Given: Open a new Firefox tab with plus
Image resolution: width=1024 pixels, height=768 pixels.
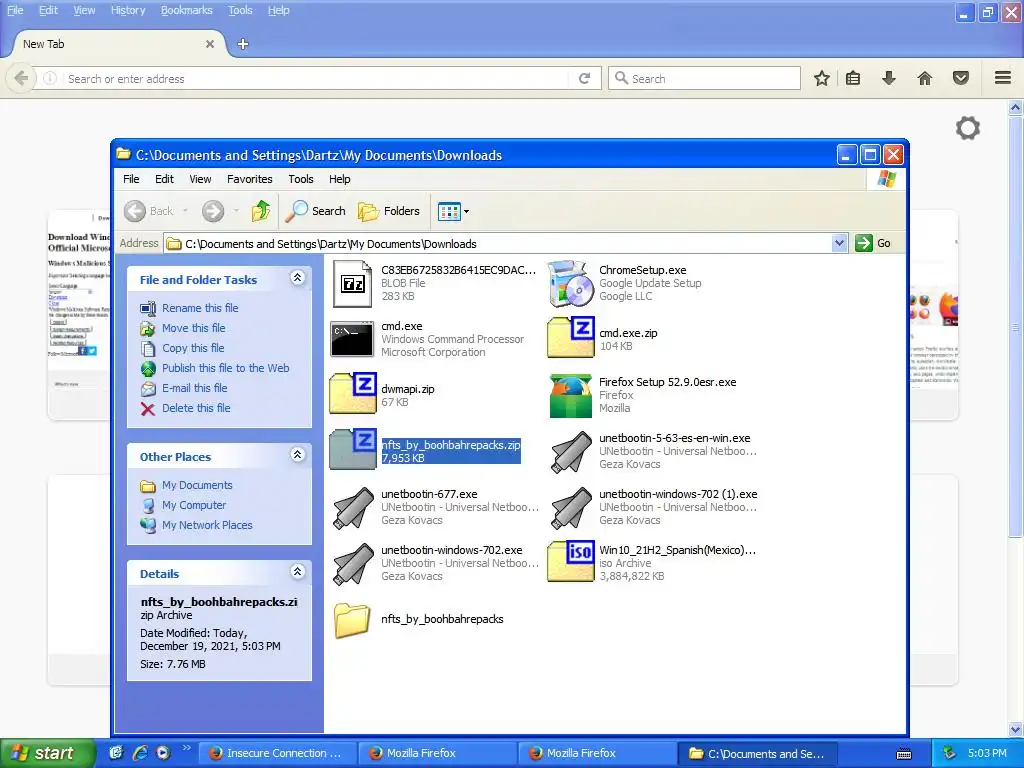Looking at the screenshot, I should [243, 44].
